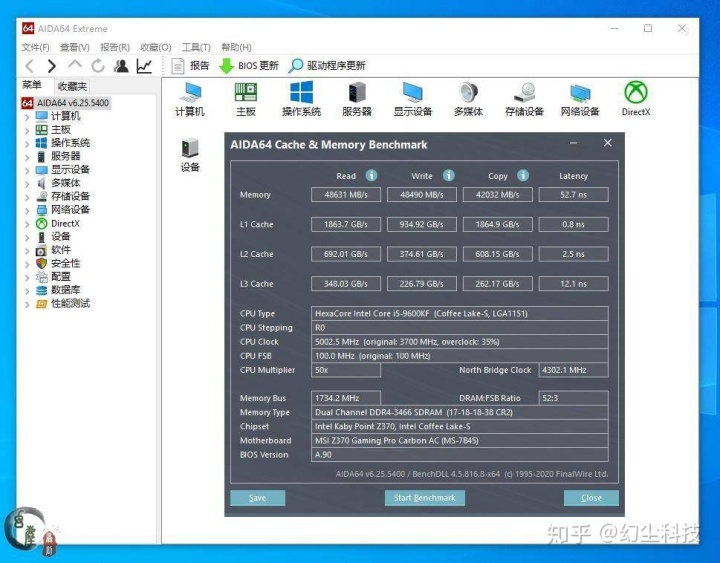Open 工具(T) menu
This screenshot has width=720, height=563.
[196, 47]
